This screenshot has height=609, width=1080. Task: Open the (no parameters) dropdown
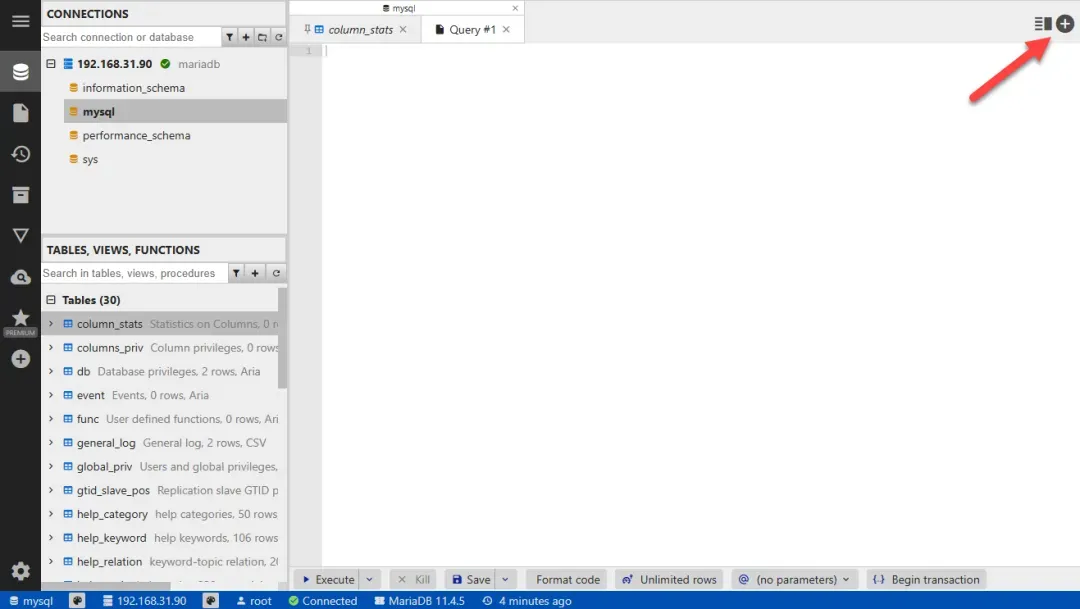tap(793, 579)
